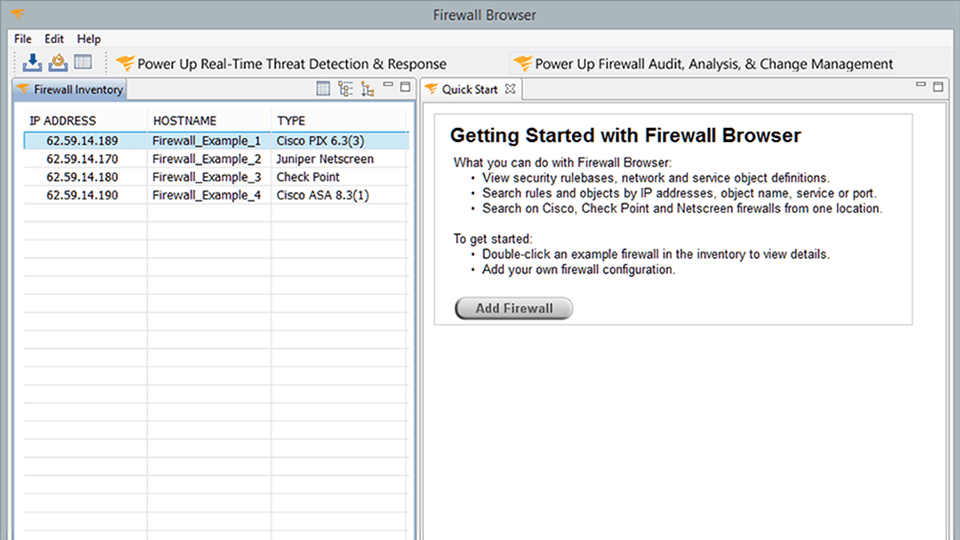This screenshot has width=960, height=540.
Task: Select IP address 62.59.14.189
Action: tap(82, 141)
